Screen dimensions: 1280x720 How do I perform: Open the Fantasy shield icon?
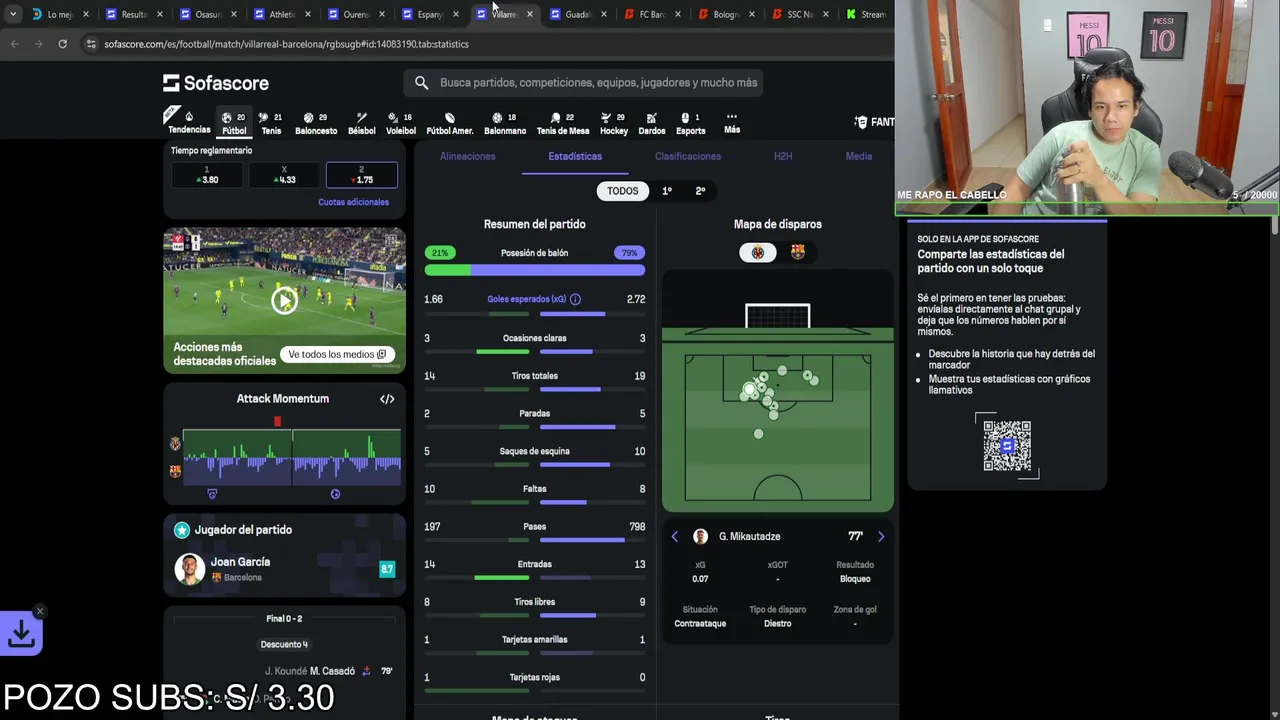[x=861, y=122]
